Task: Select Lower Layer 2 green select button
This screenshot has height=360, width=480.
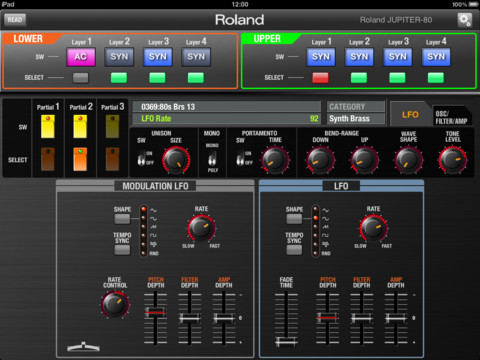Action: [119, 78]
